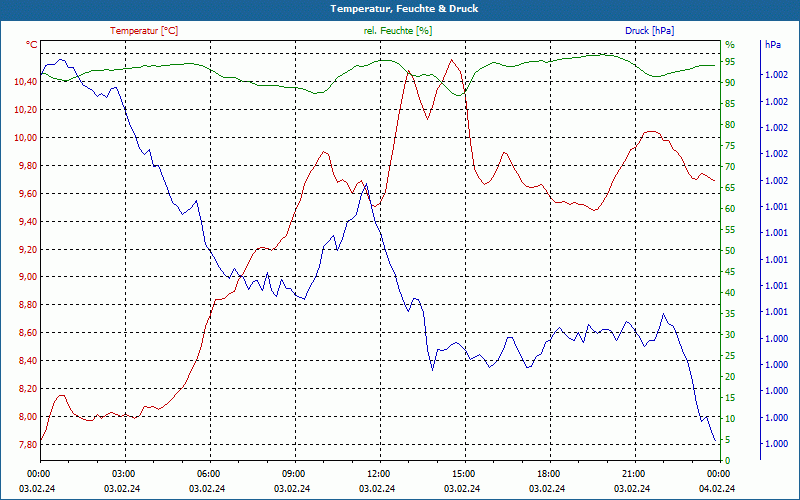Screen dimensions: 800x500
Task: Click the '15:00' time axis label
Action: click(464, 473)
